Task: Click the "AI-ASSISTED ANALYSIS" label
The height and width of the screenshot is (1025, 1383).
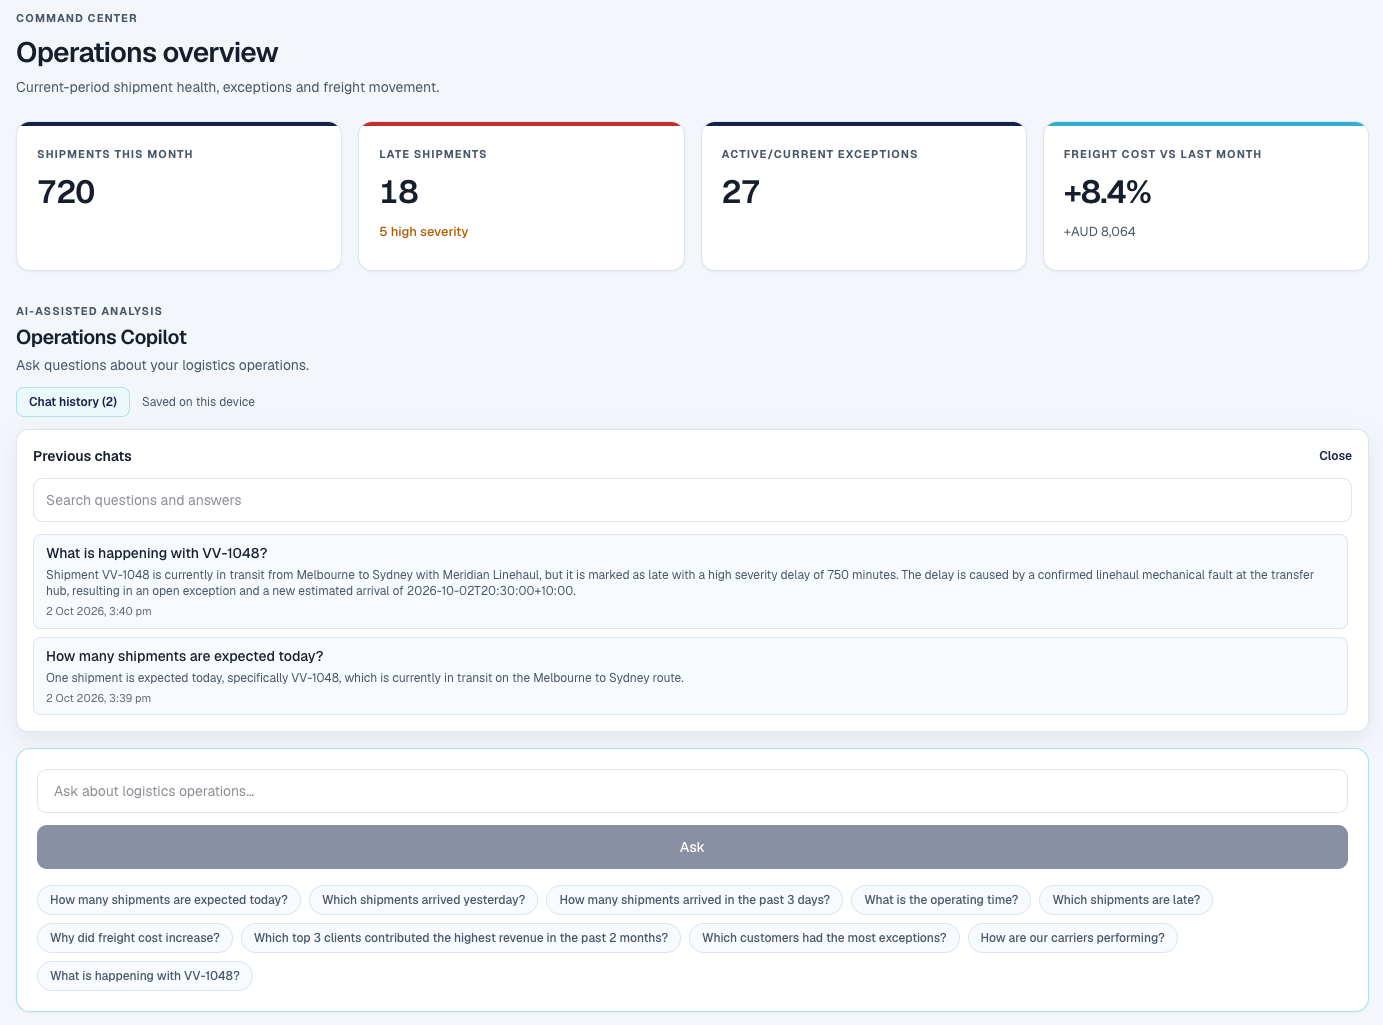Action: [89, 311]
